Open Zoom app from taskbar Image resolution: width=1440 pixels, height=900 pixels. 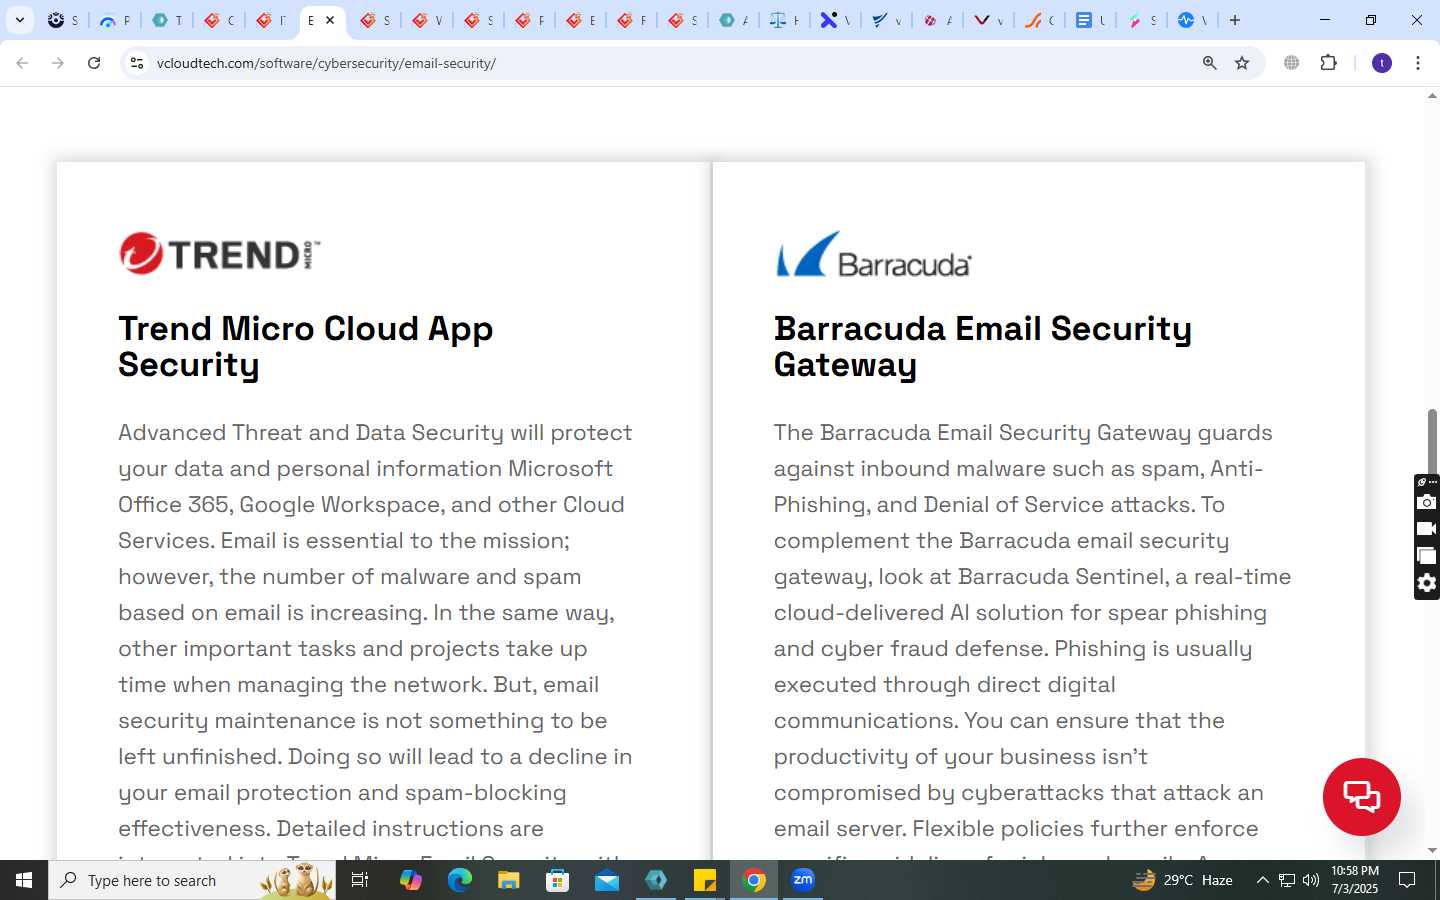(x=803, y=880)
